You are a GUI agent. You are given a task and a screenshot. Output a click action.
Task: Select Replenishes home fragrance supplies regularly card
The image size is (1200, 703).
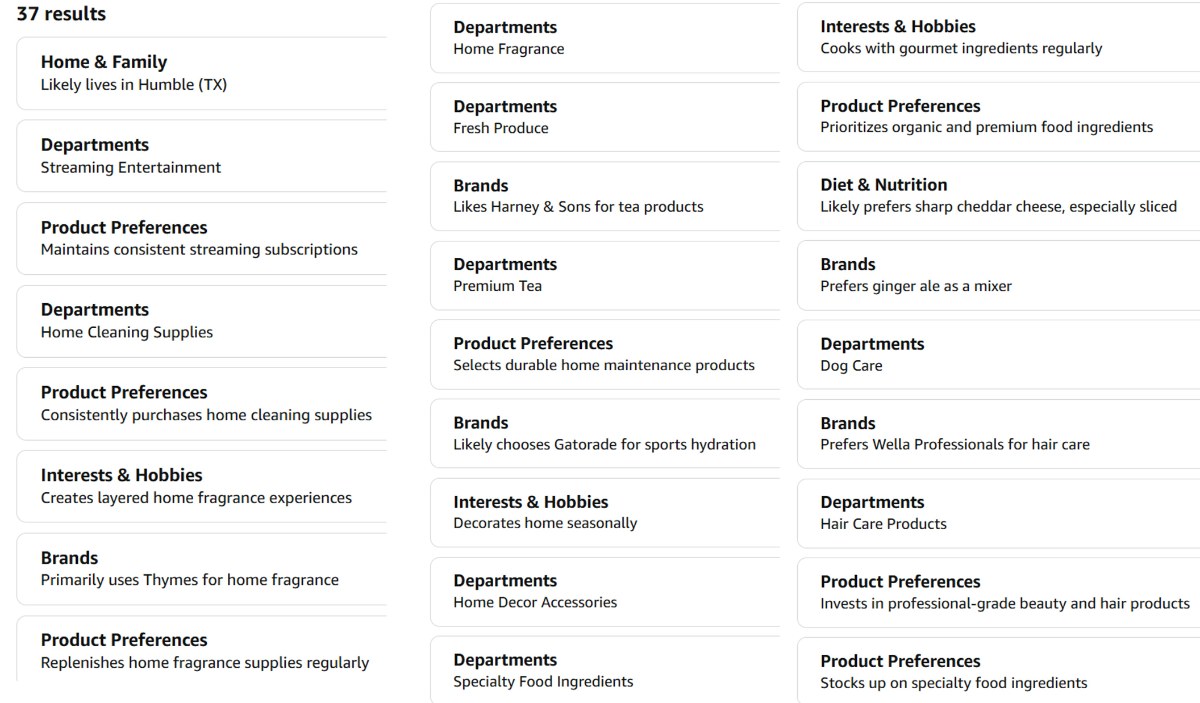pyautogui.click(x=202, y=649)
